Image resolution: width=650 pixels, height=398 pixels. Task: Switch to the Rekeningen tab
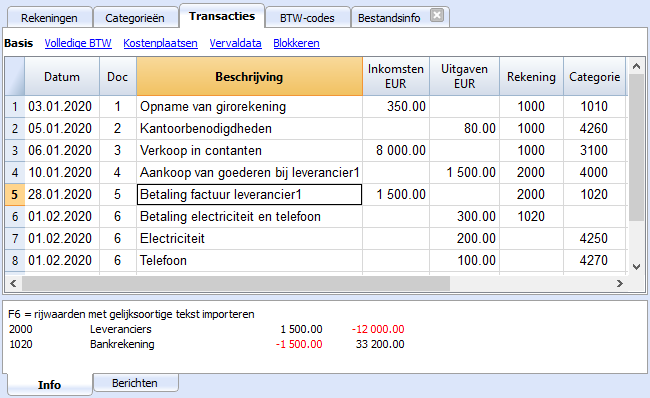click(x=49, y=18)
